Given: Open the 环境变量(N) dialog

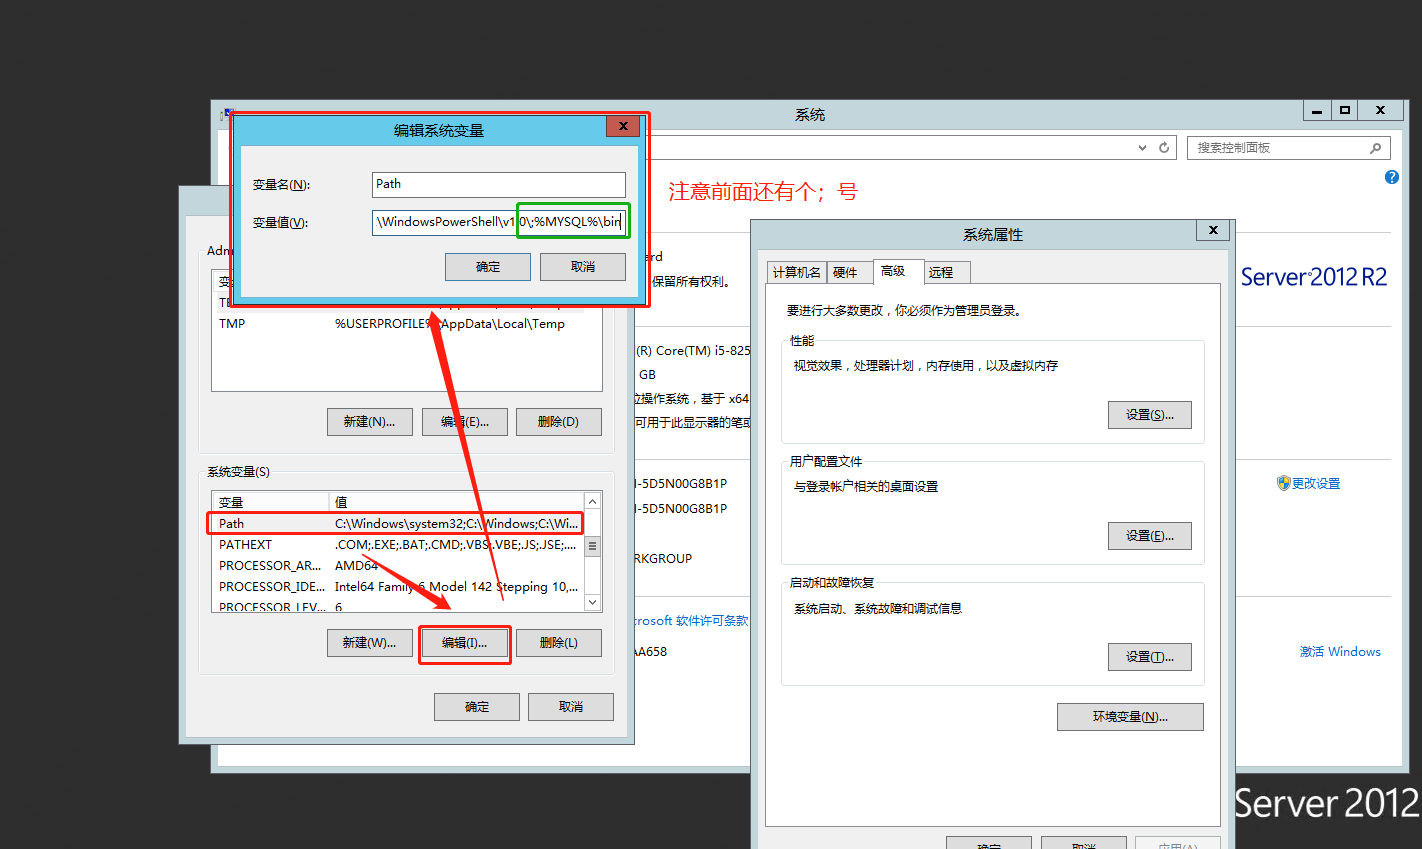Looking at the screenshot, I should pyautogui.click(x=1130, y=716).
